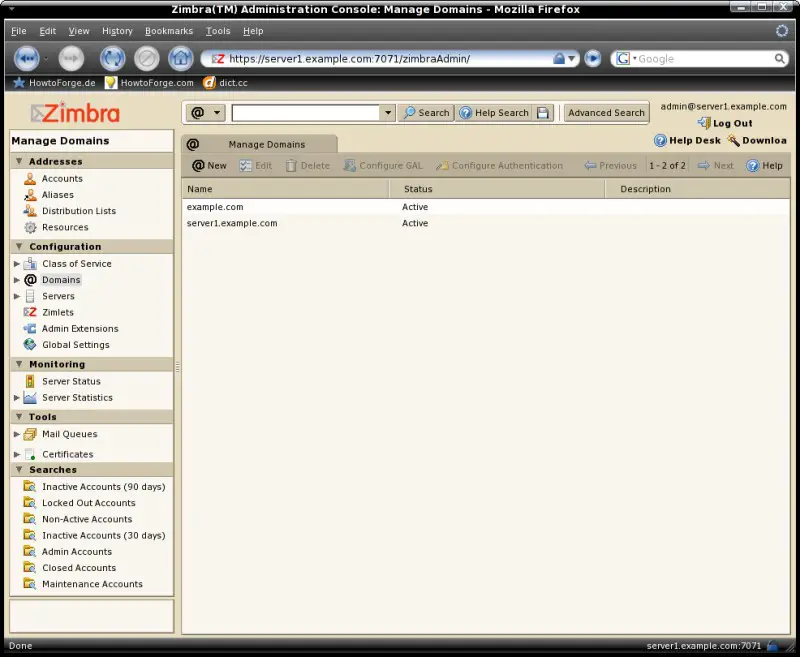
Task: Select Class of Service in Configuration
Action: click(x=77, y=264)
